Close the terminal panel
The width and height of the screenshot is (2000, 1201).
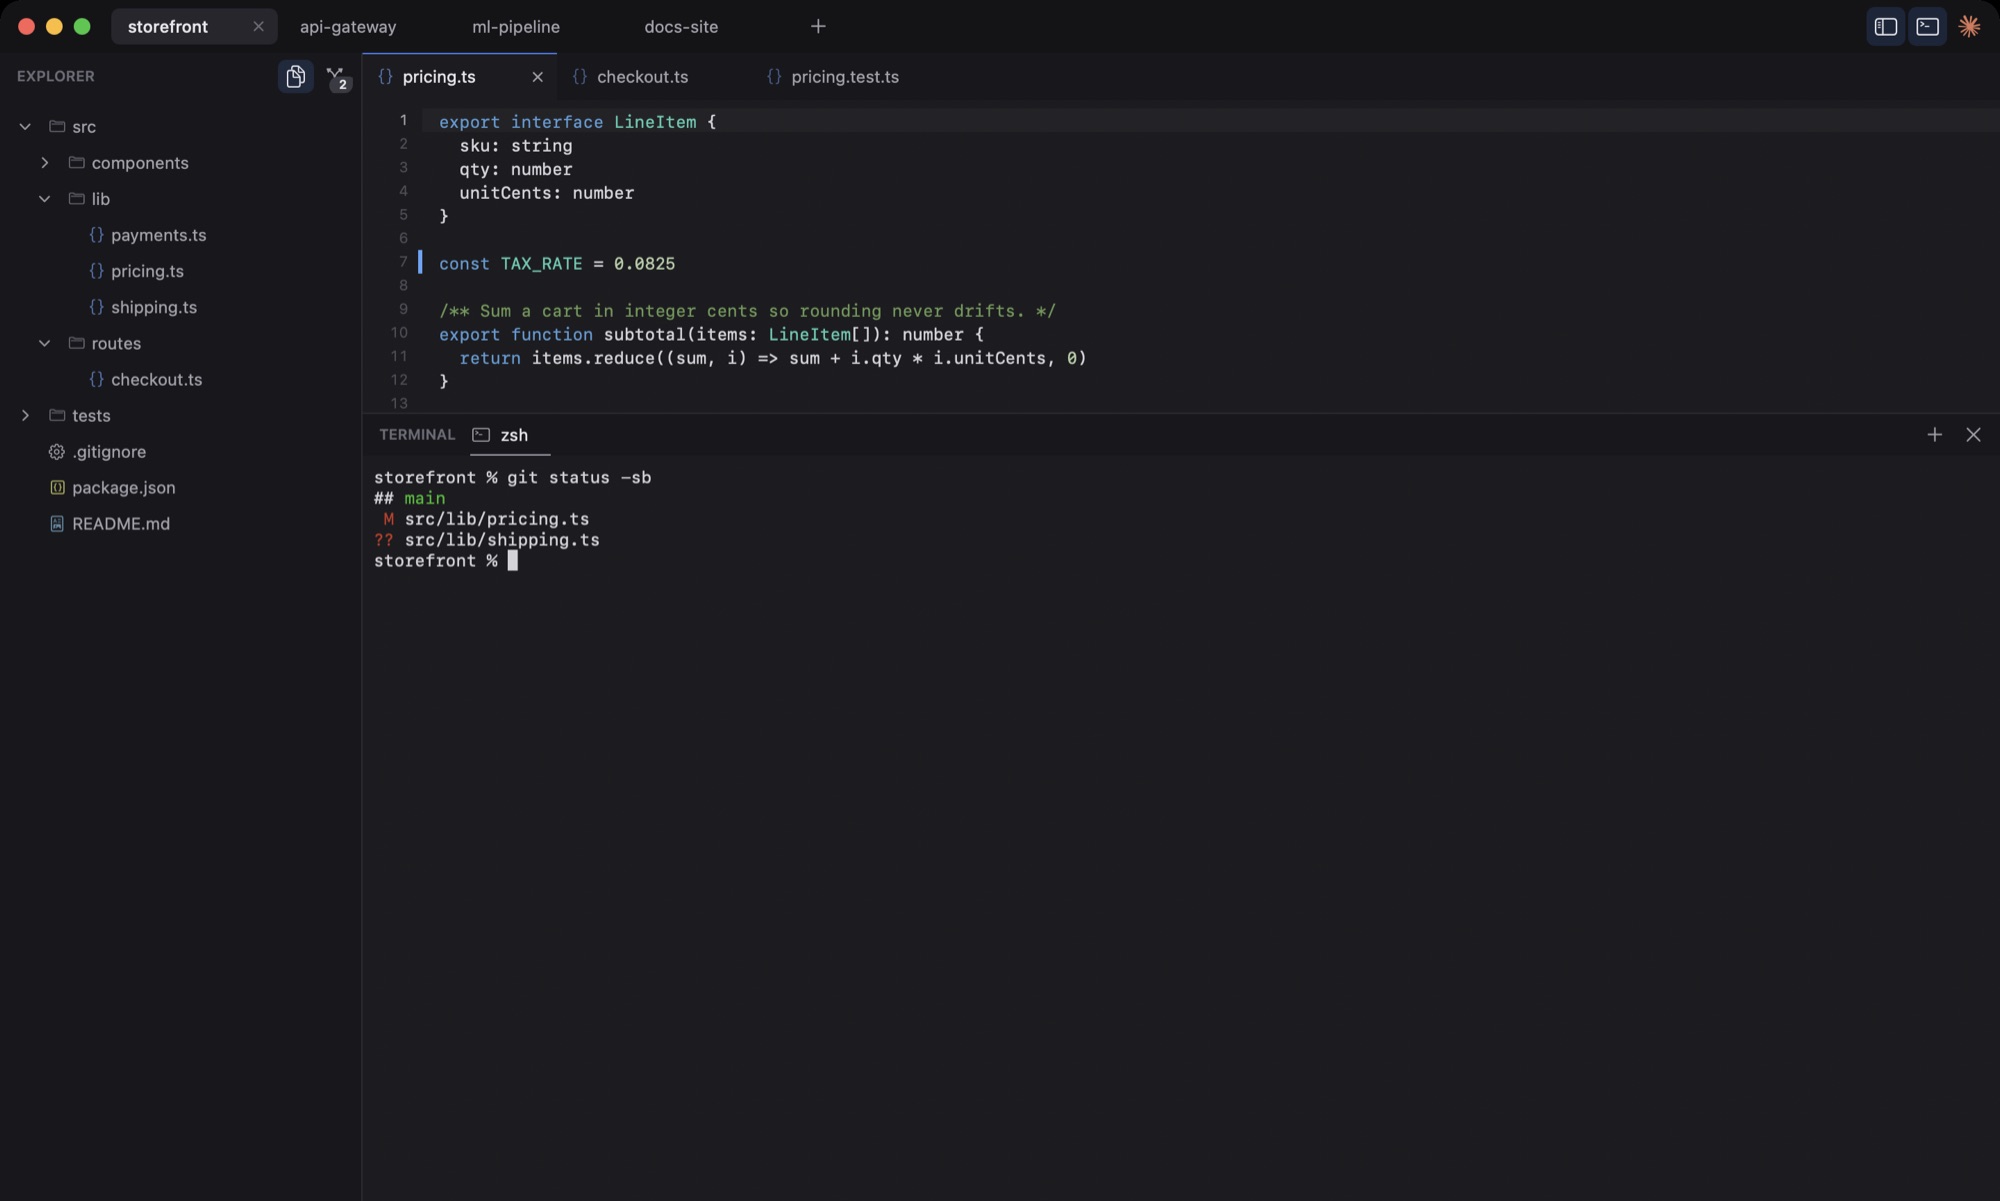pyautogui.click(x=1973, y=435)
